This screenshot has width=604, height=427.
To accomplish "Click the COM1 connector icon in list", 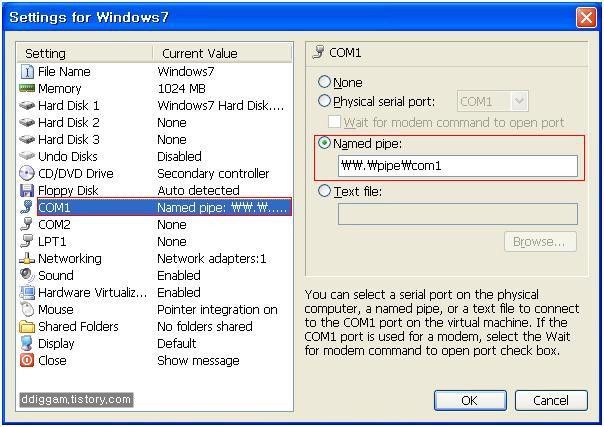I will [27, 207].
